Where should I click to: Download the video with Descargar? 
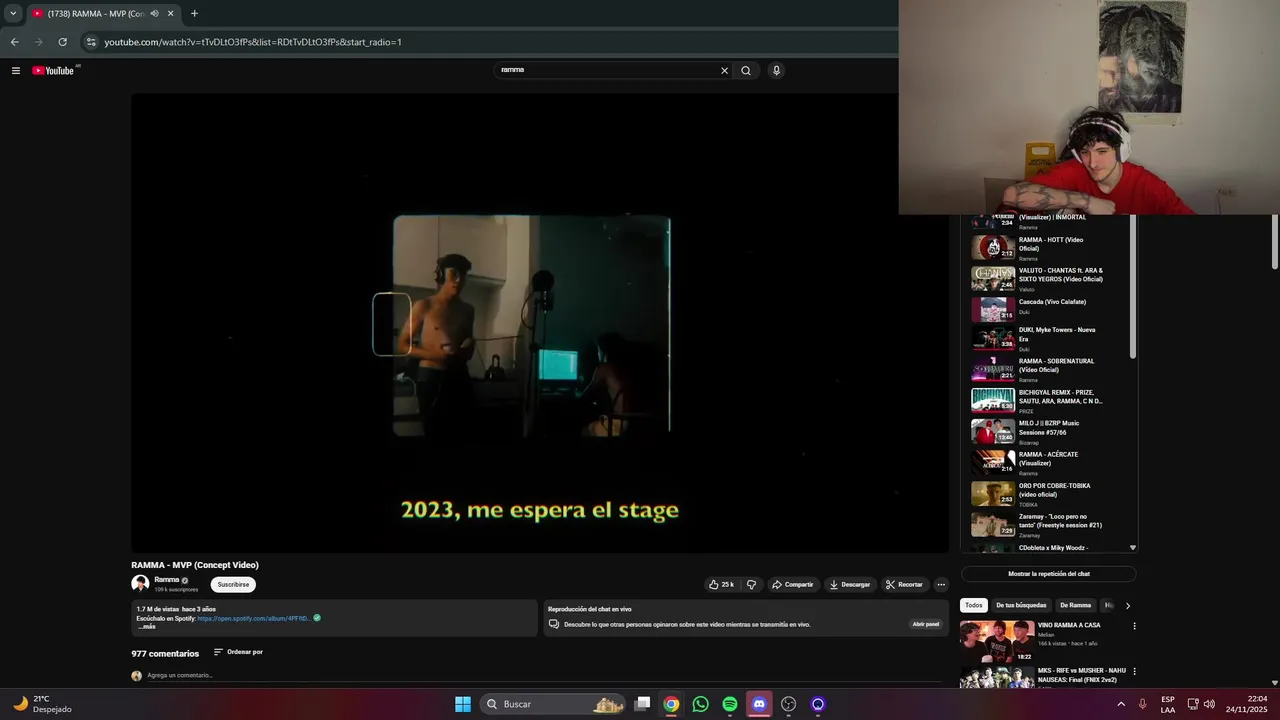point(849,584)
